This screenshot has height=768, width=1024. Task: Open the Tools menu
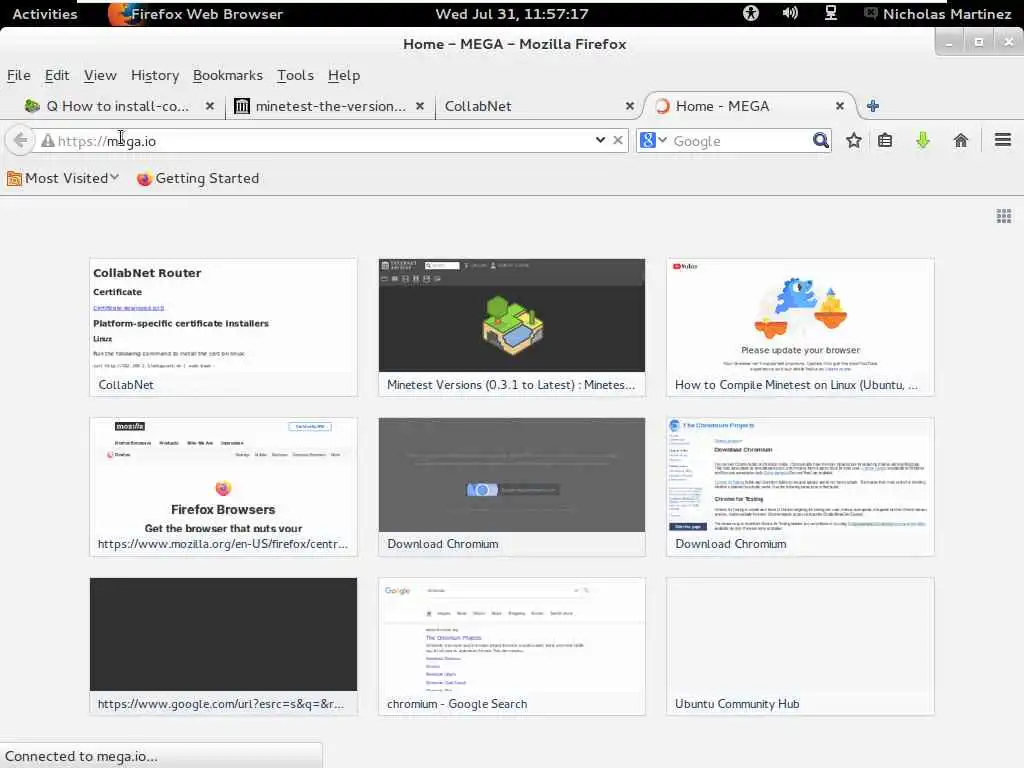click(295, 76)
